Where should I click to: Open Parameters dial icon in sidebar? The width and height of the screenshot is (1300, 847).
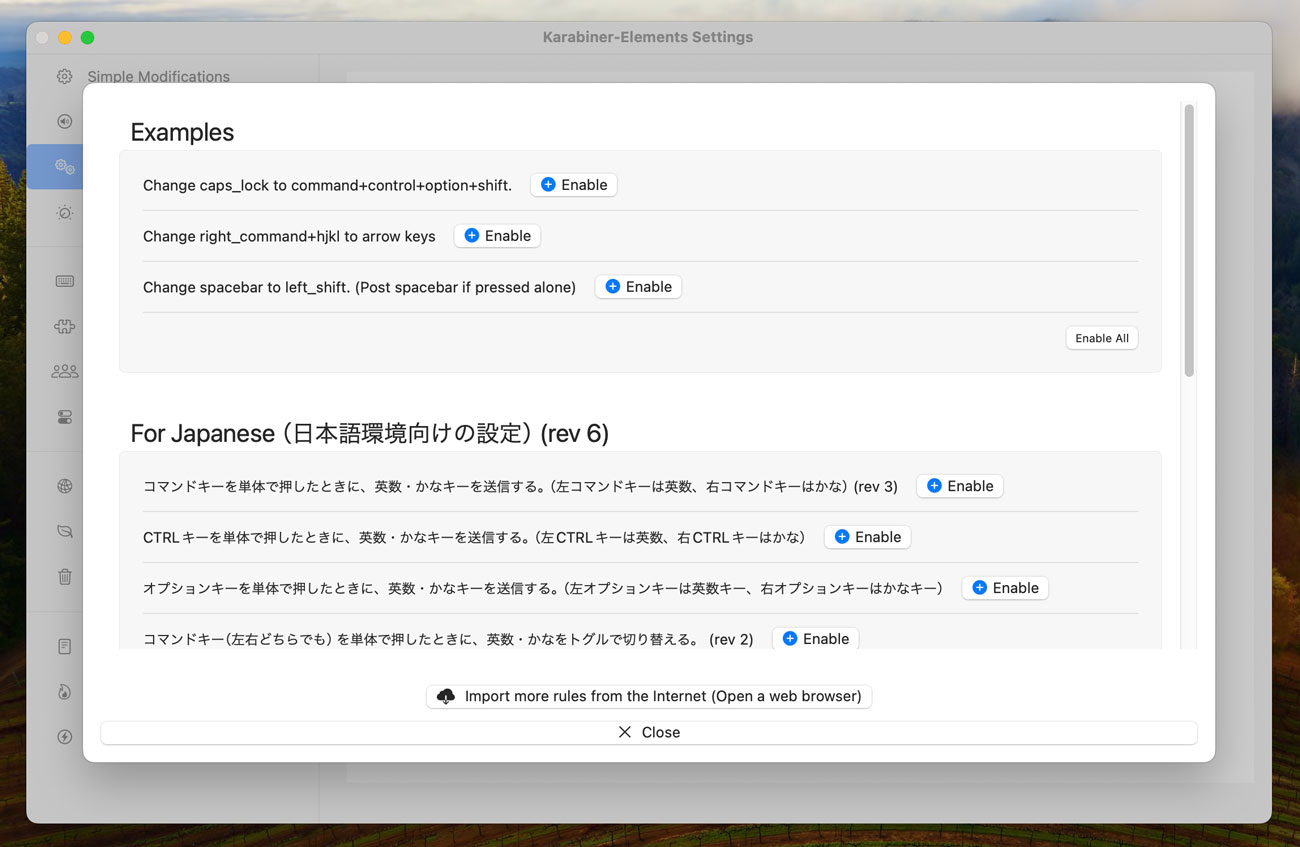click(x=64, y=212)
